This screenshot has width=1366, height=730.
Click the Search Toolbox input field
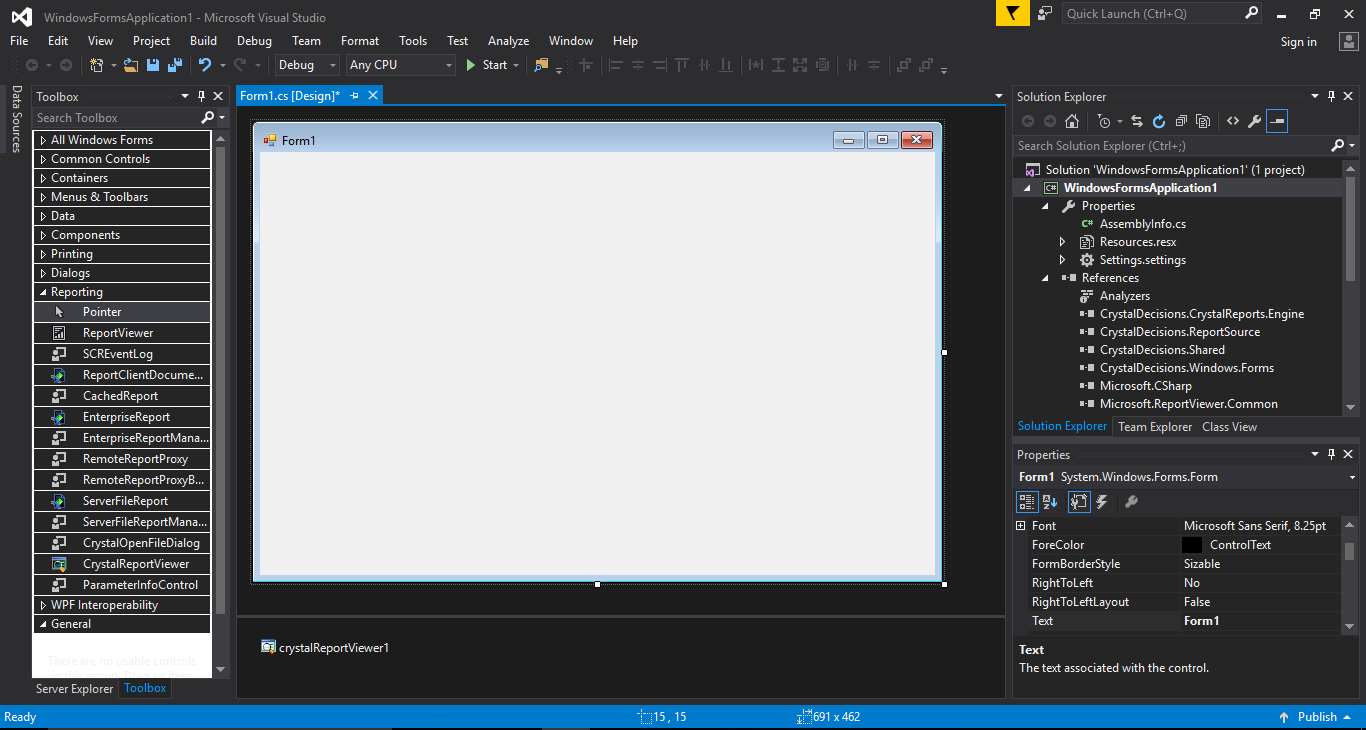point(117,118)
